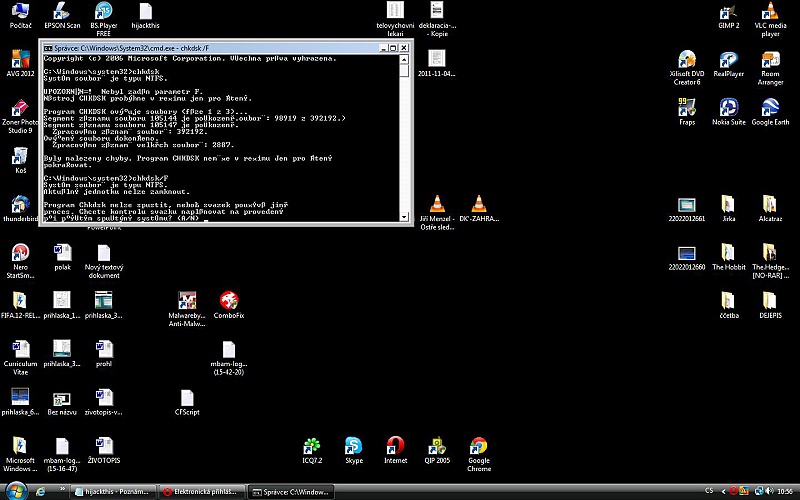Open CS language indicator in taskbar
Screen dimensions: 800x500
[709, 491]
